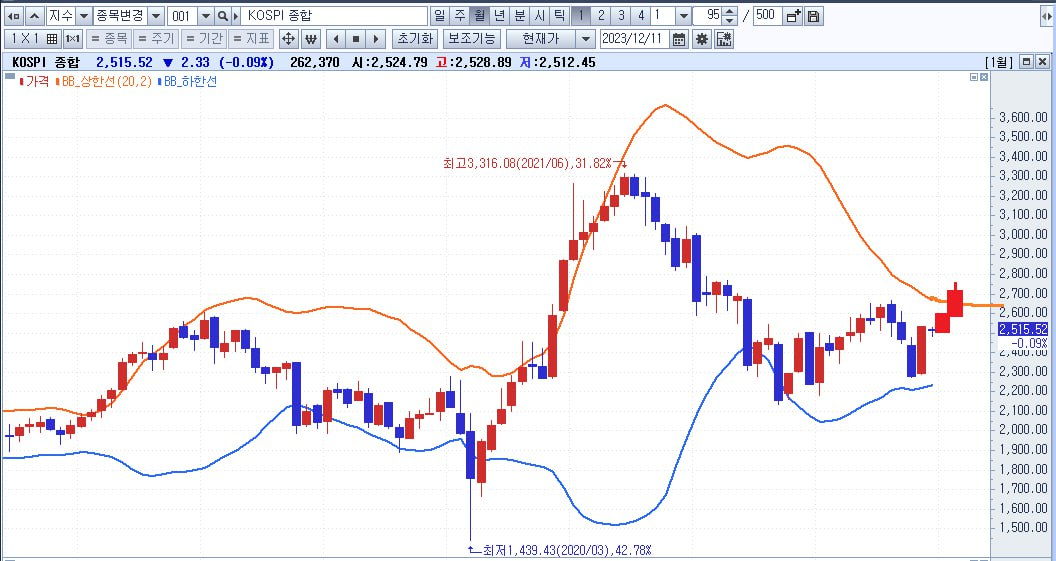Image resolution: width=1056 pixels, height=561 pixels.
Task: Click the magnifier search icon beside code 001
Action: tap(222, 15)
